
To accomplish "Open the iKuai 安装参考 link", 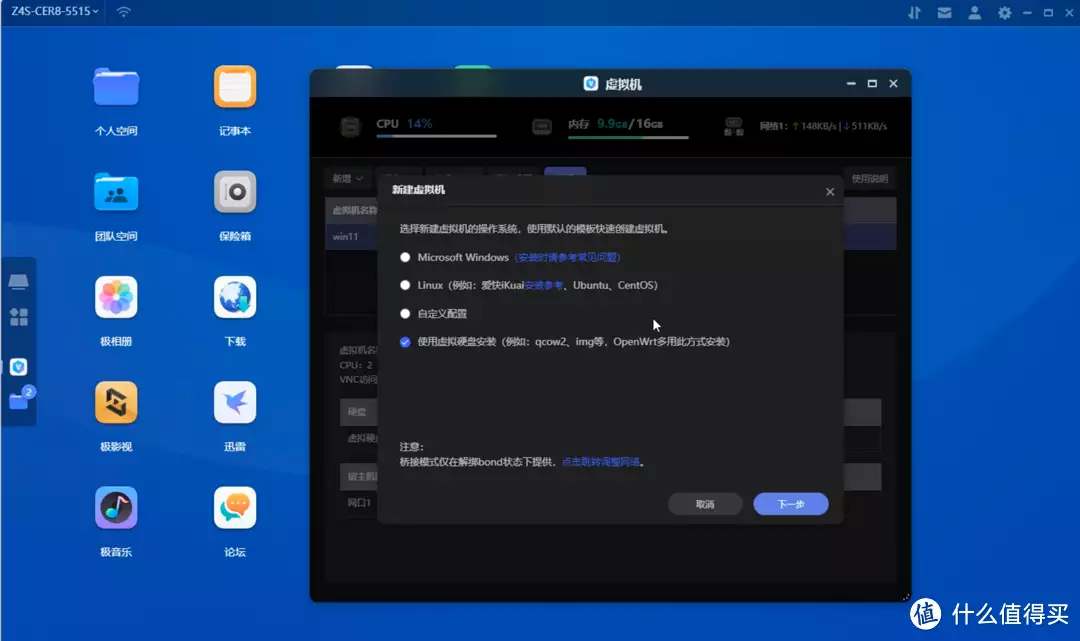I will point(543,285).
